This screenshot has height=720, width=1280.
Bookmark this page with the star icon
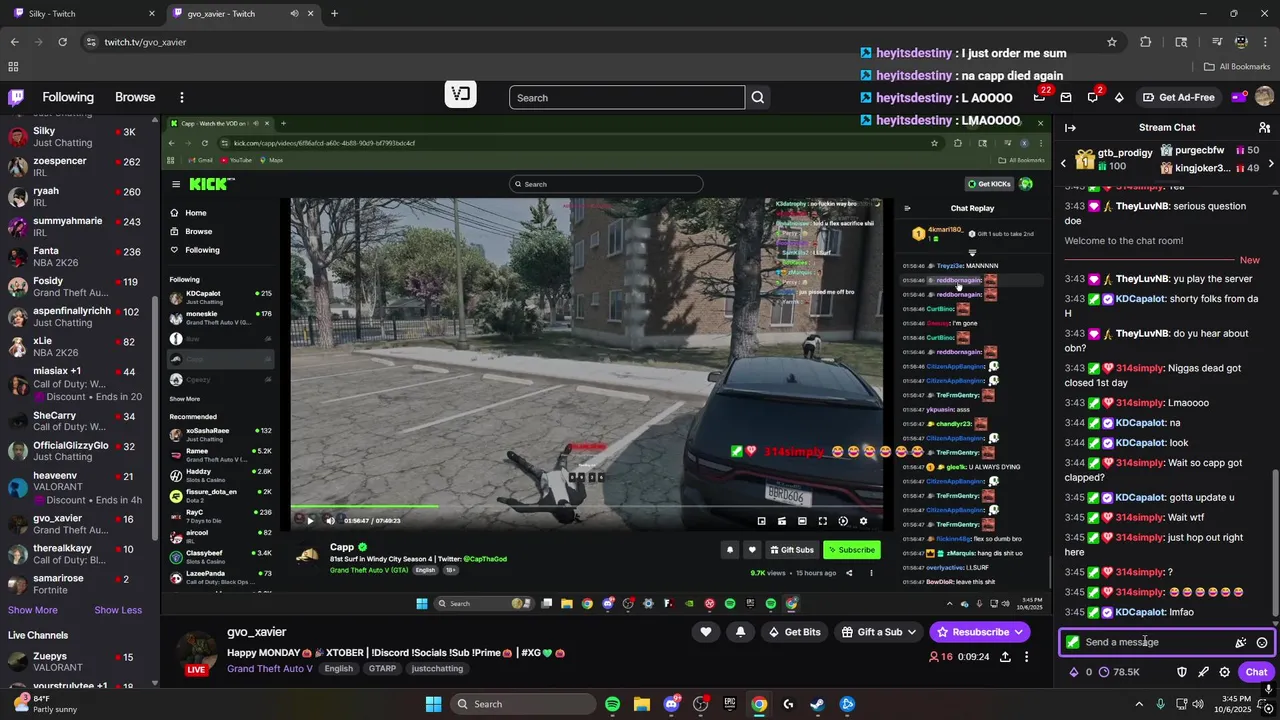click(x=1111, y=42)
